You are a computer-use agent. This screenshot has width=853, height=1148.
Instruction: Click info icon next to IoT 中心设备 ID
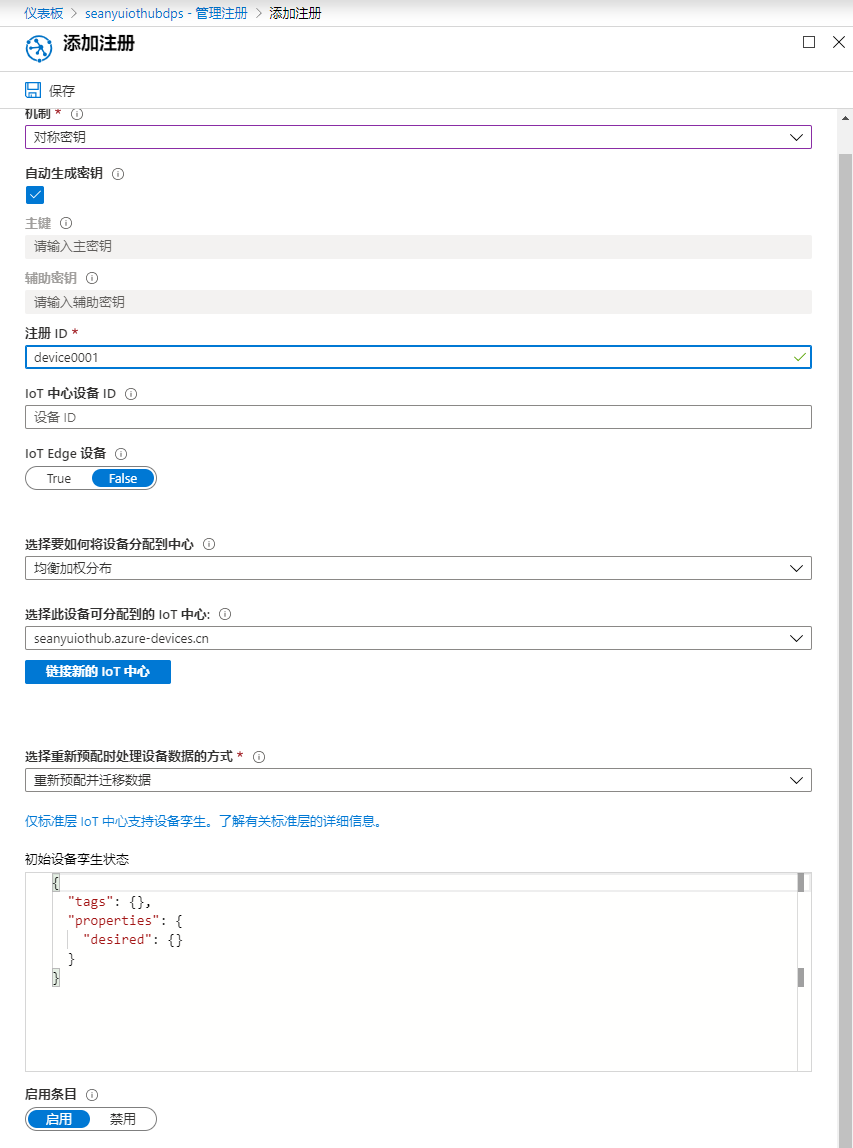[x=131, y=394]
